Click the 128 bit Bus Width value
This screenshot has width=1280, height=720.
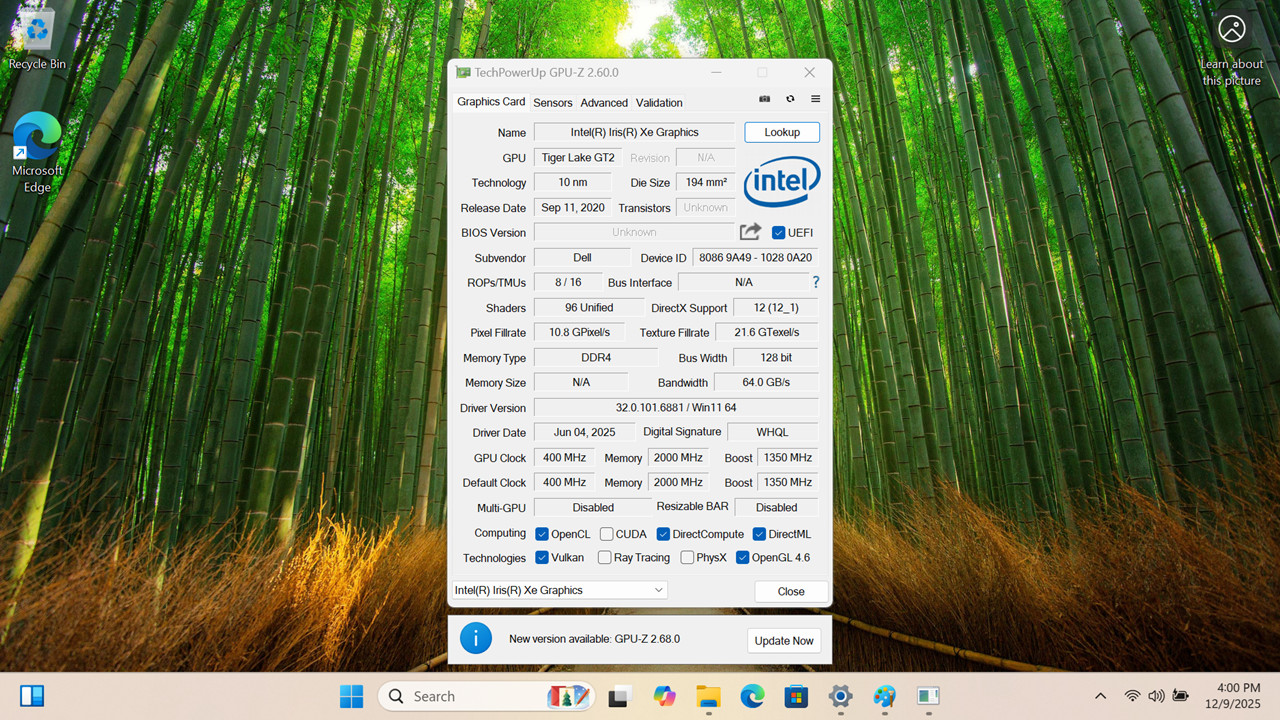776,358
